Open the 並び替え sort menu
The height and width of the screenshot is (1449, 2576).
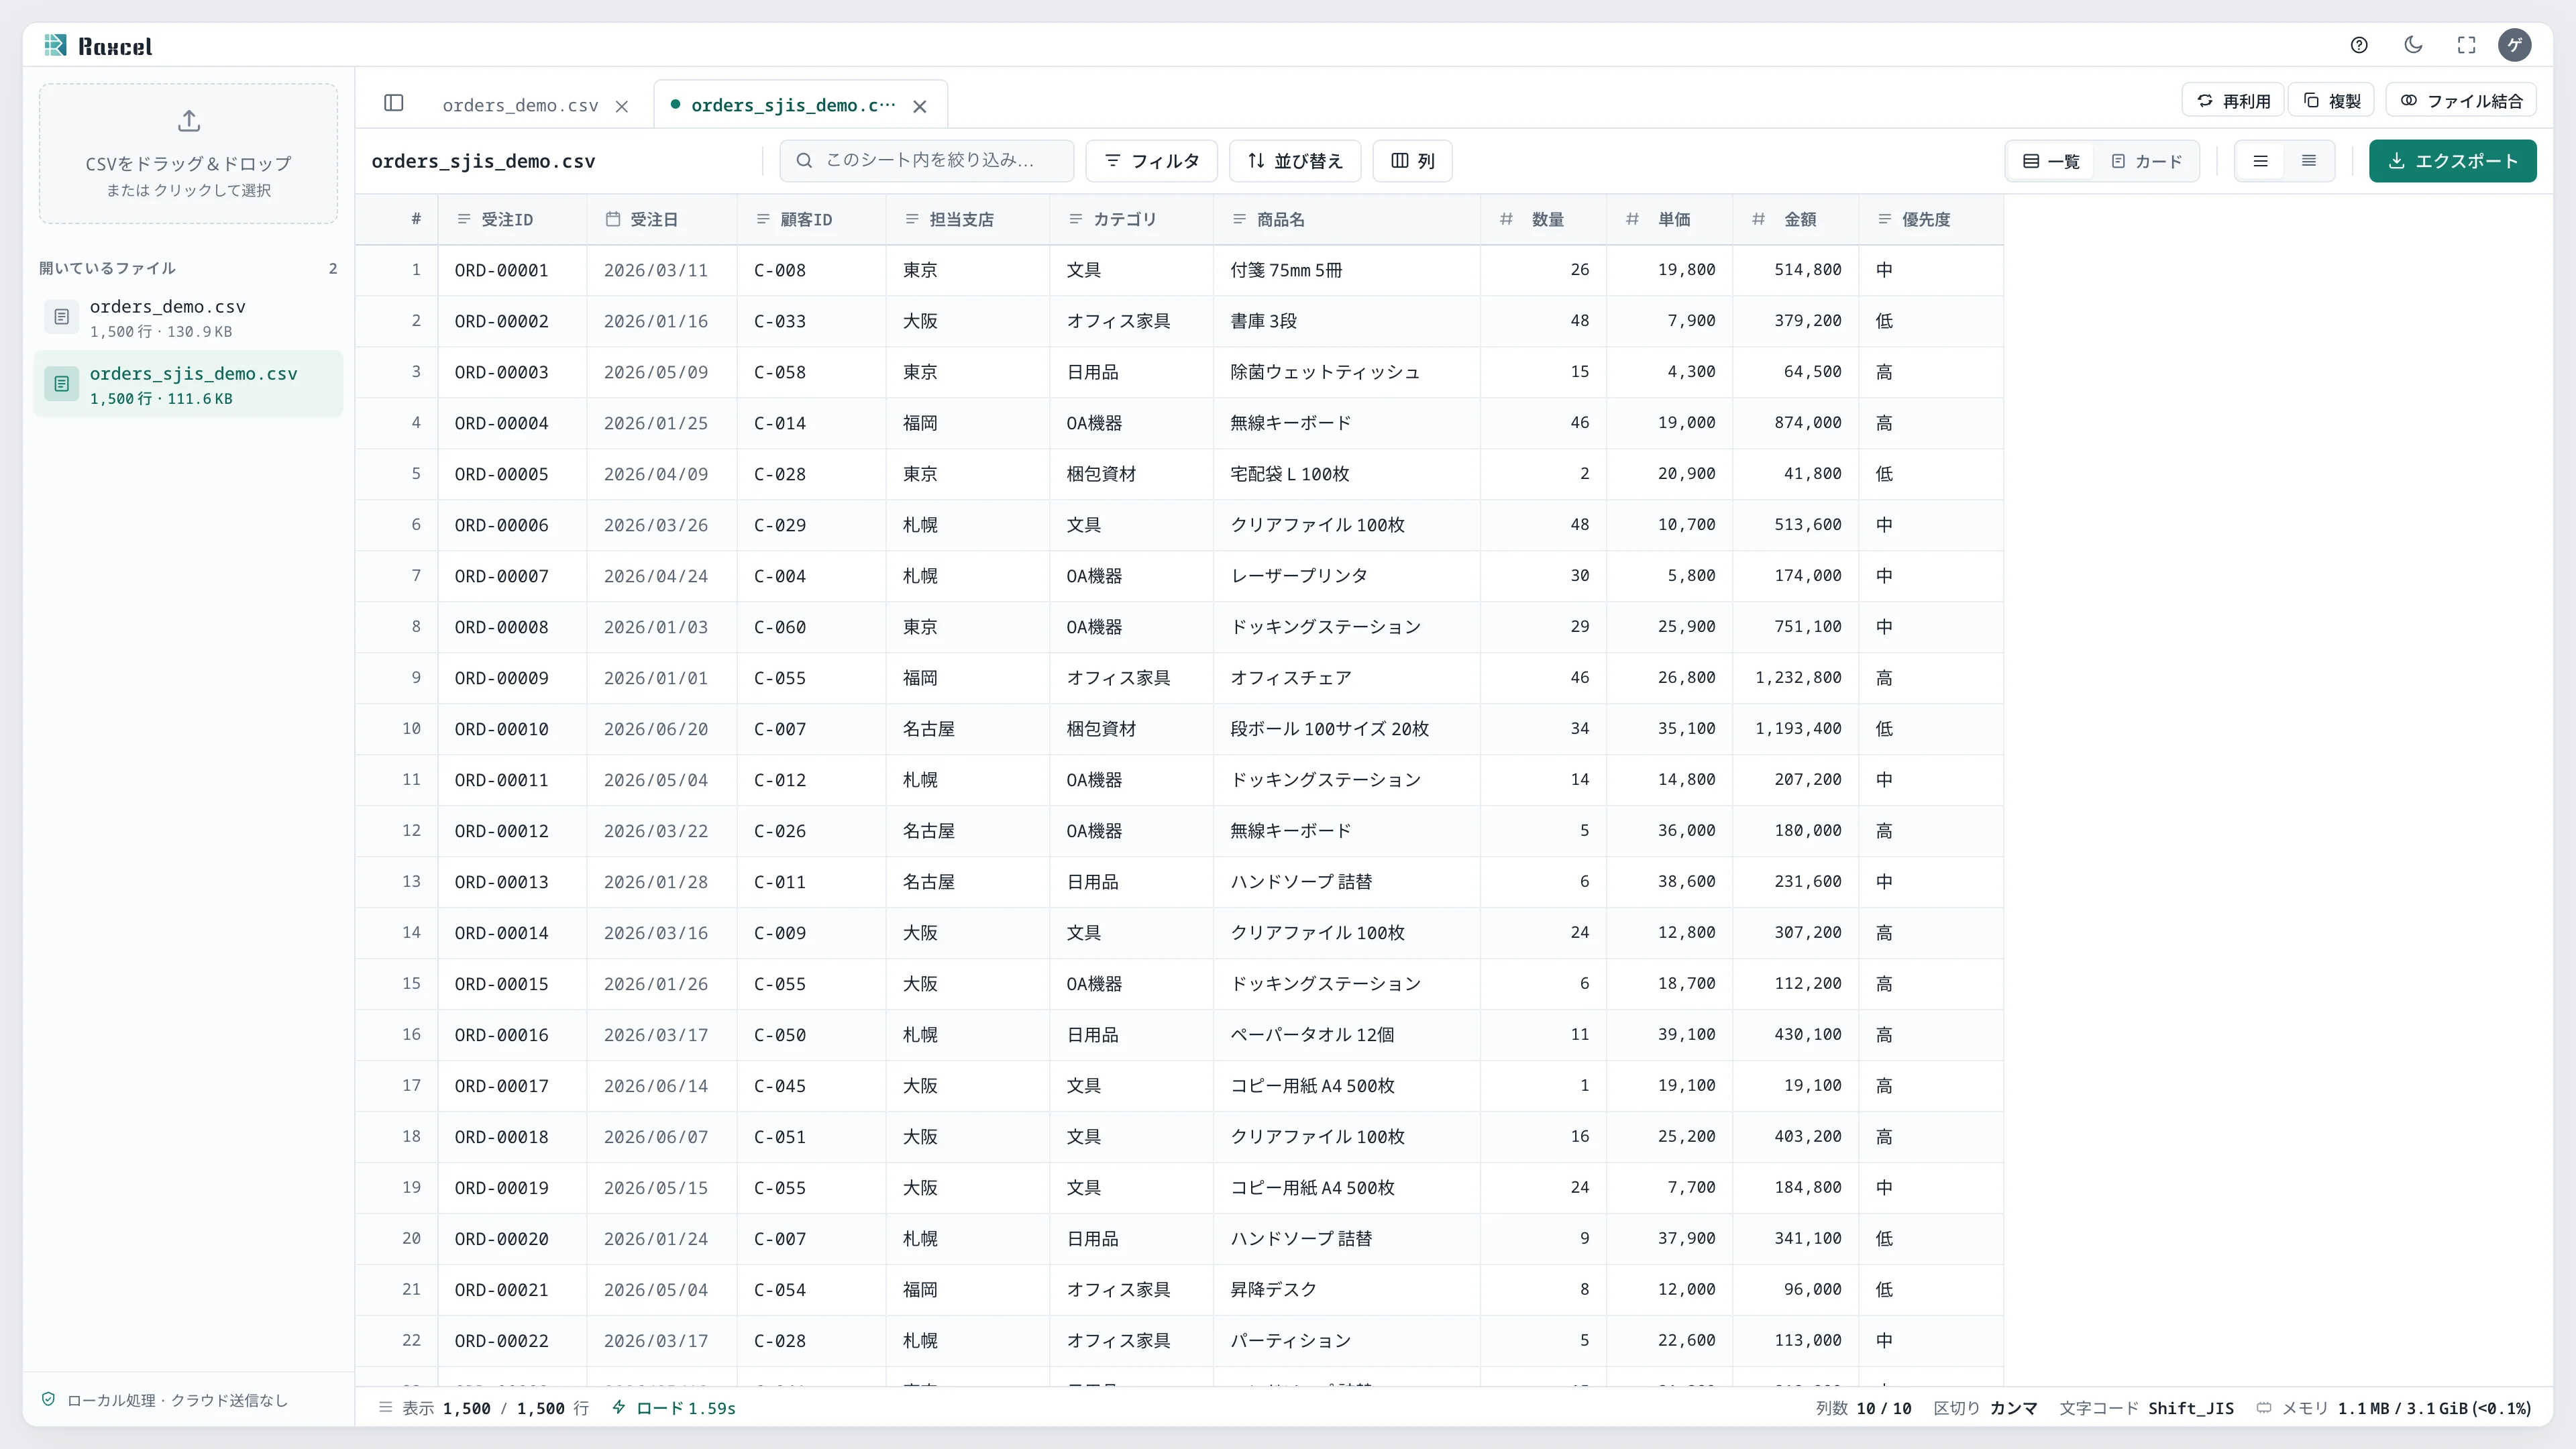click(1295, 161)
